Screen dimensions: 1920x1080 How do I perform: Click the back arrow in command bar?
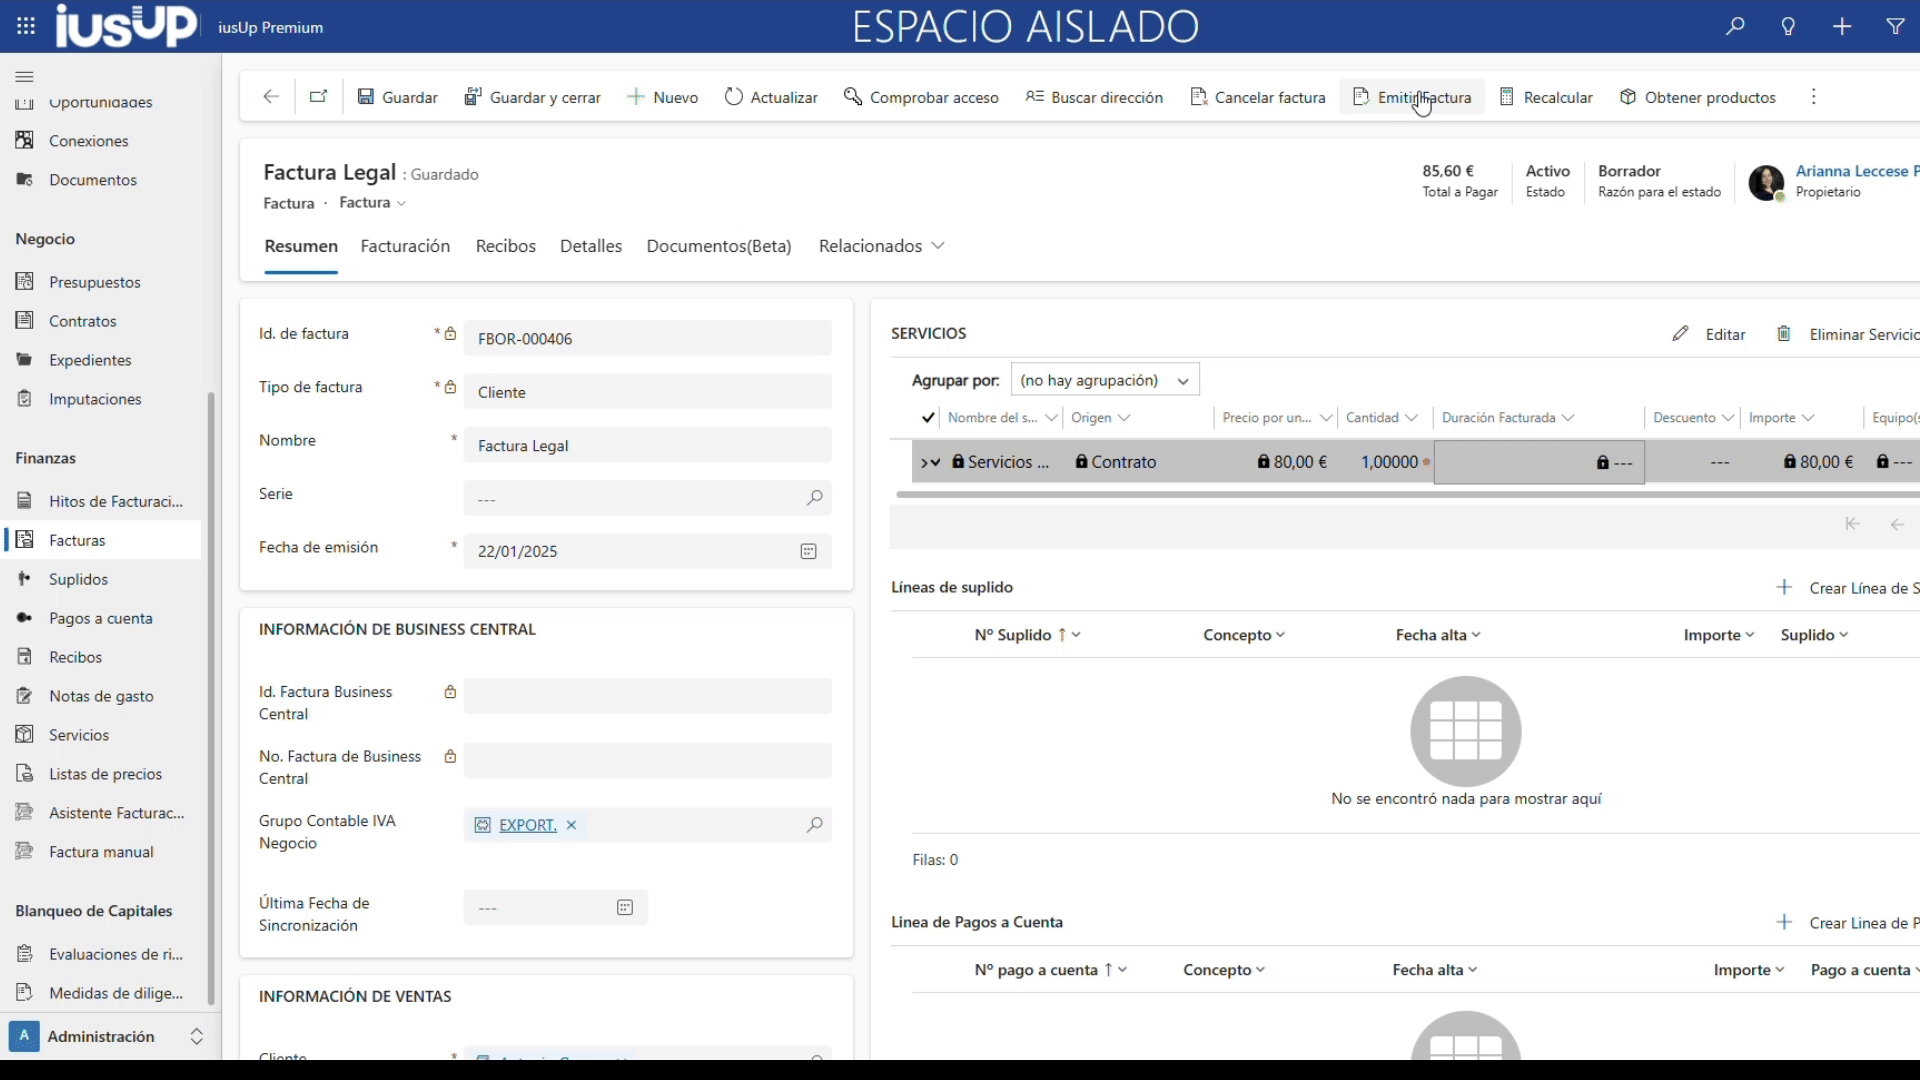[271, 97]
